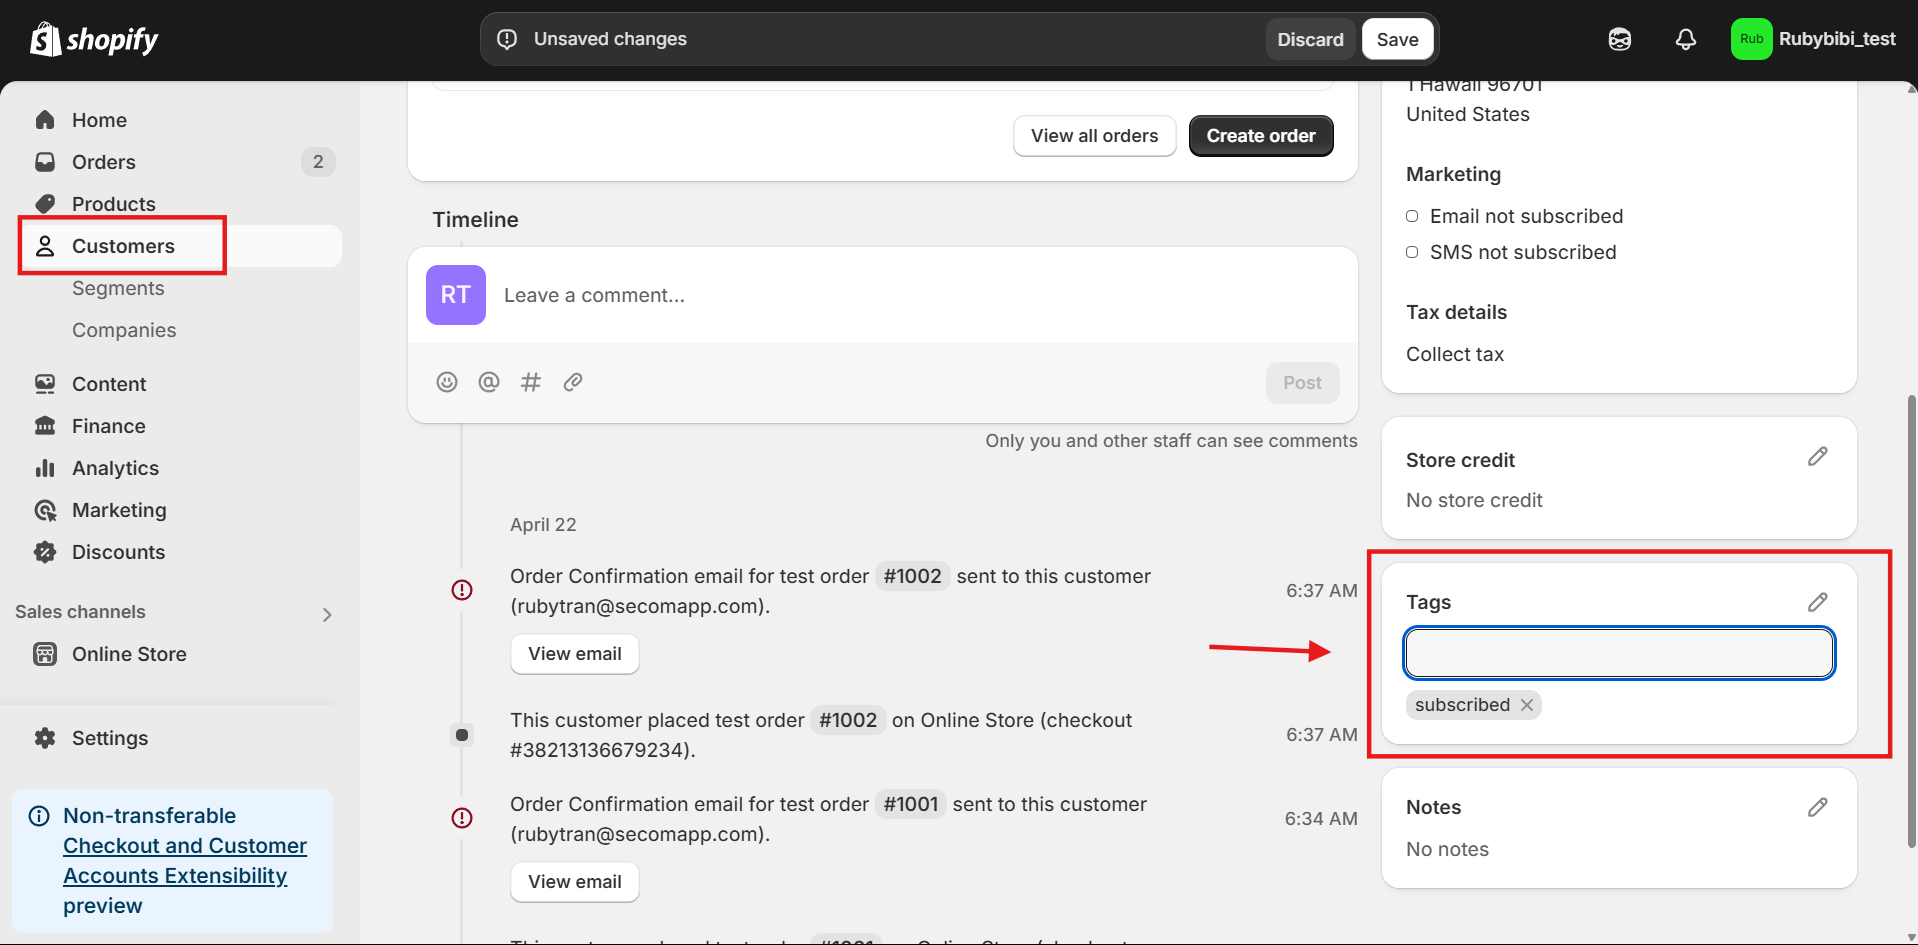
Task: Click the Home house icon
Action: [45, 120]
